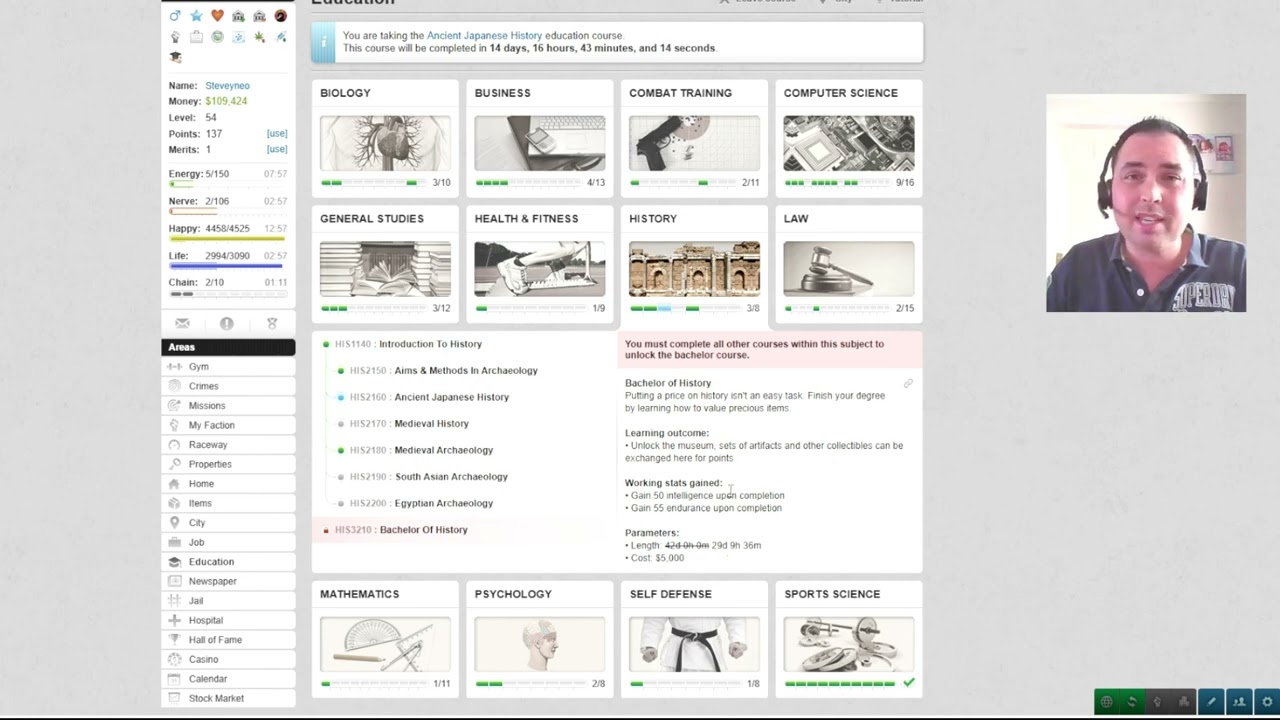Click the pencil icon in bottom chat bar
Screen dimensions: 1280x720
(1211, 702)
